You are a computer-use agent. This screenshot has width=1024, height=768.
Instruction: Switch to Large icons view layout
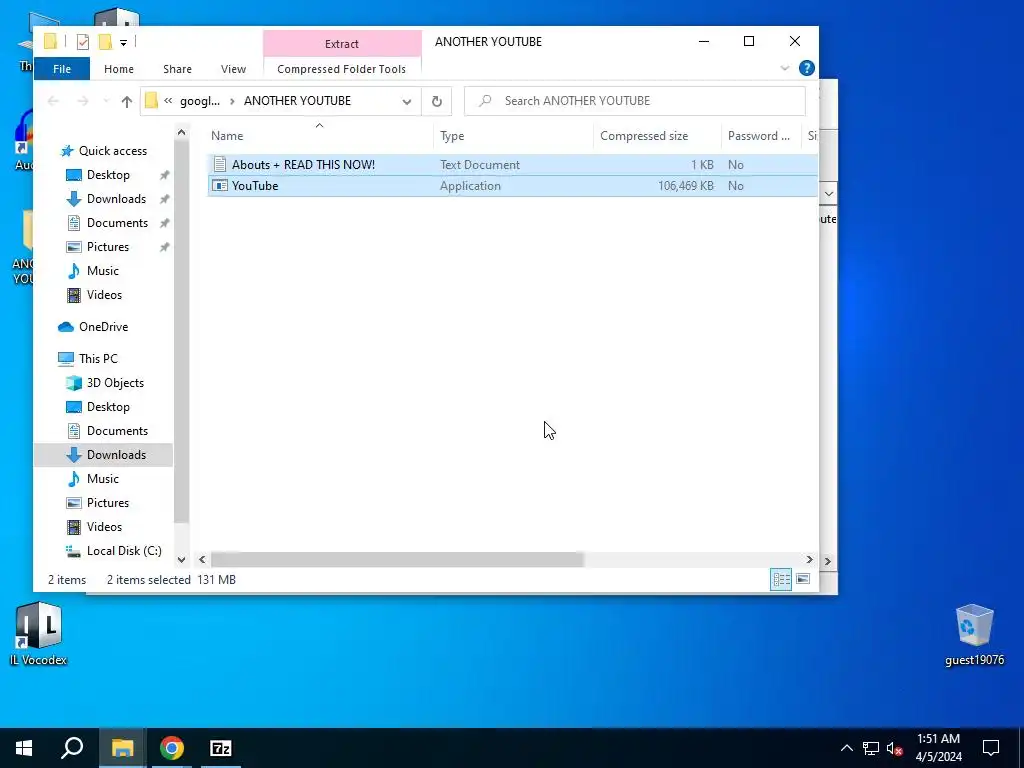point(803,579)
